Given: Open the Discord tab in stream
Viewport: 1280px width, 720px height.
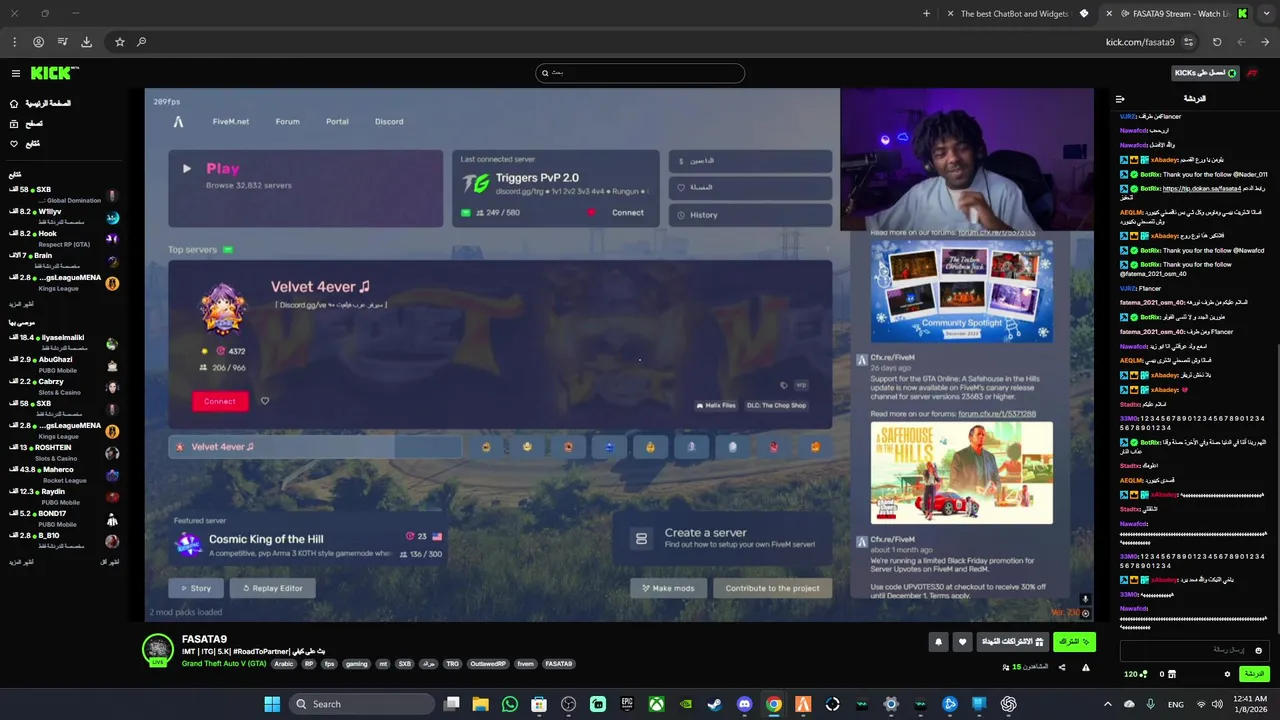Looking at the screenshot, I should (x=389, y=121).
